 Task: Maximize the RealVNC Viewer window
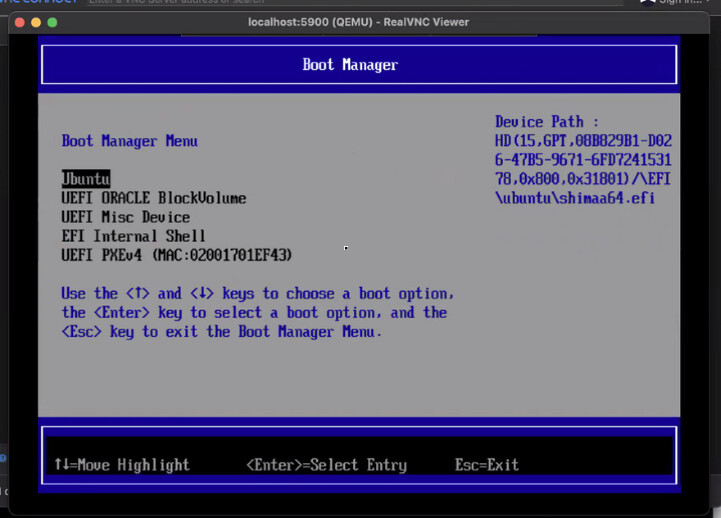click(x=52, y=22)
